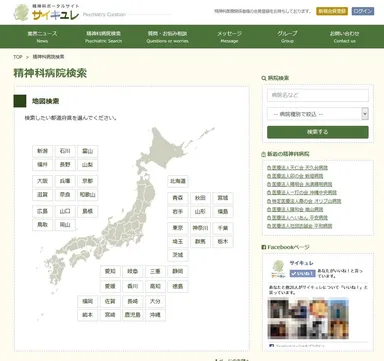Go to TOP in the breadcrumb
The width and height of the screenshot is (384, 361).
point(18,57)
